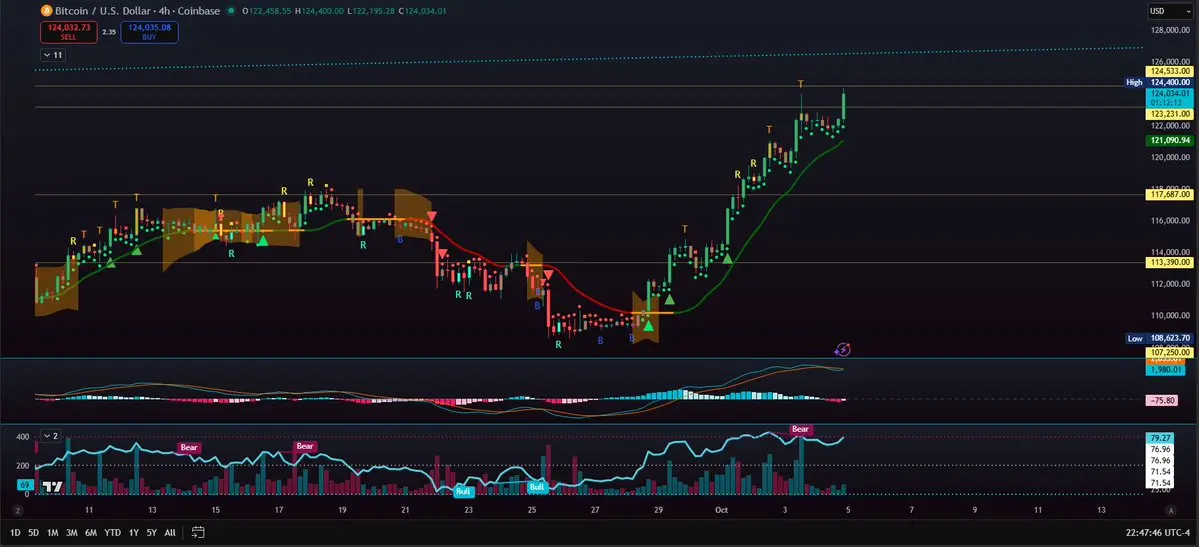This screenshot has height=547, width=1199.
Task: Click the Oct label on the time axis
Action: [x=723, y=509]
